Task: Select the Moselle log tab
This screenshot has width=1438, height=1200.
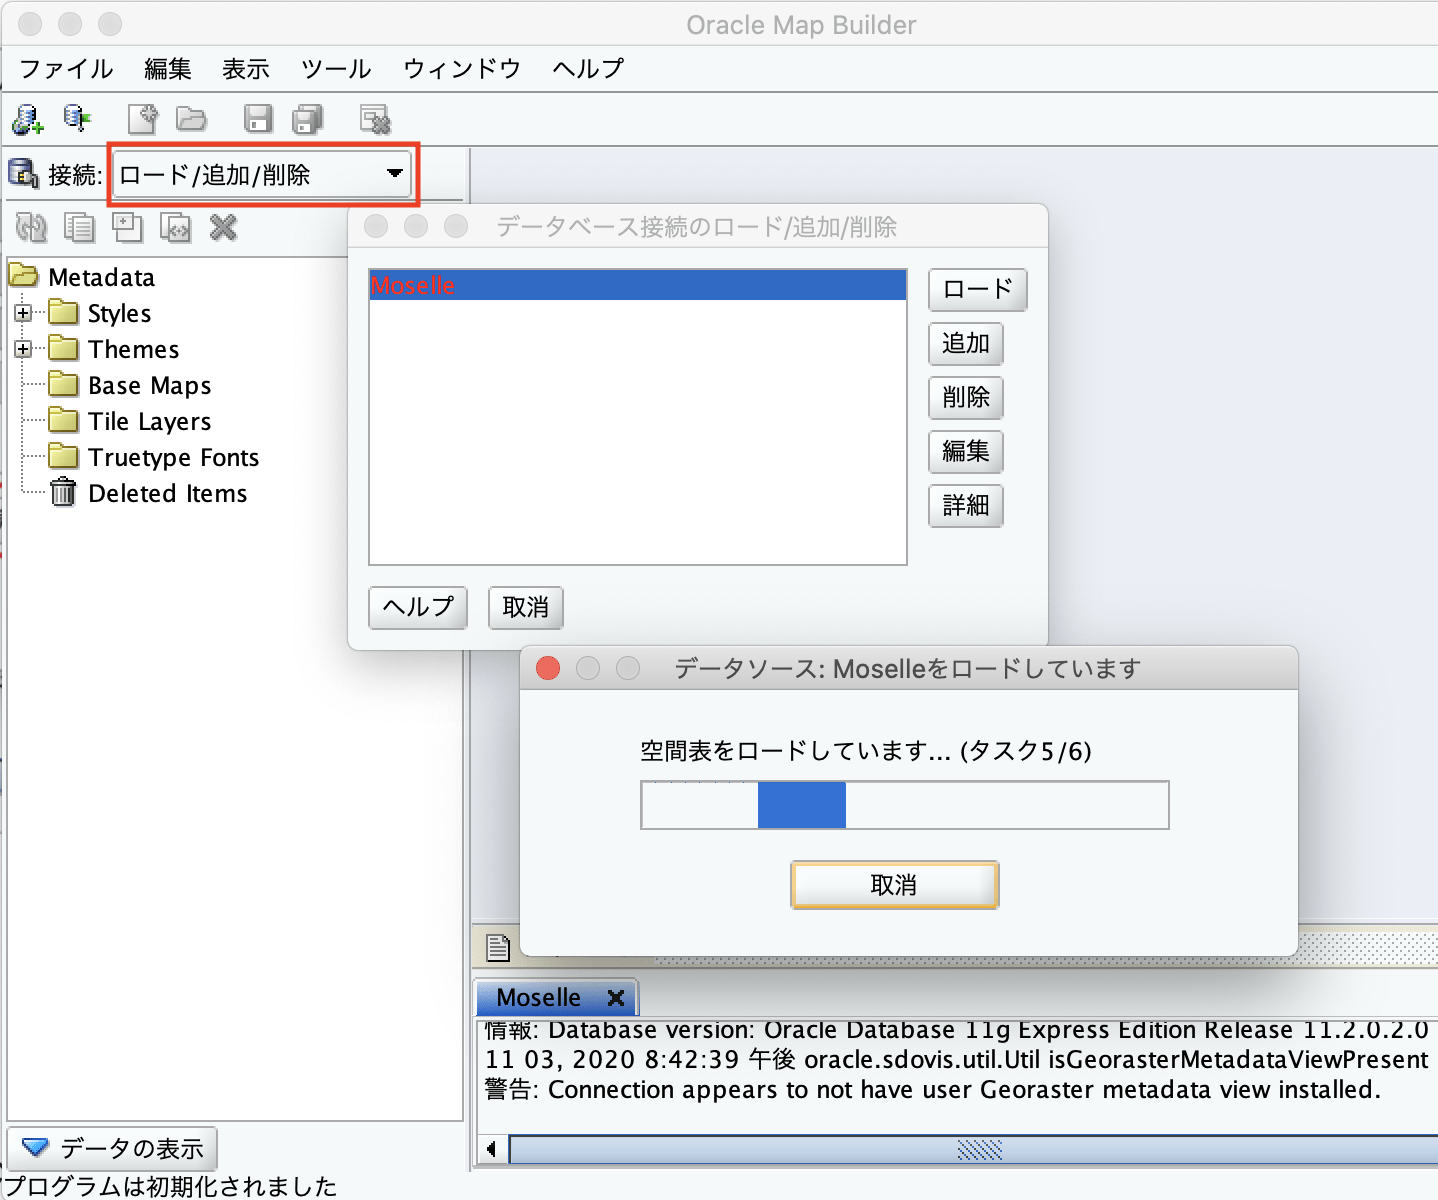Action: click(539, 997)
